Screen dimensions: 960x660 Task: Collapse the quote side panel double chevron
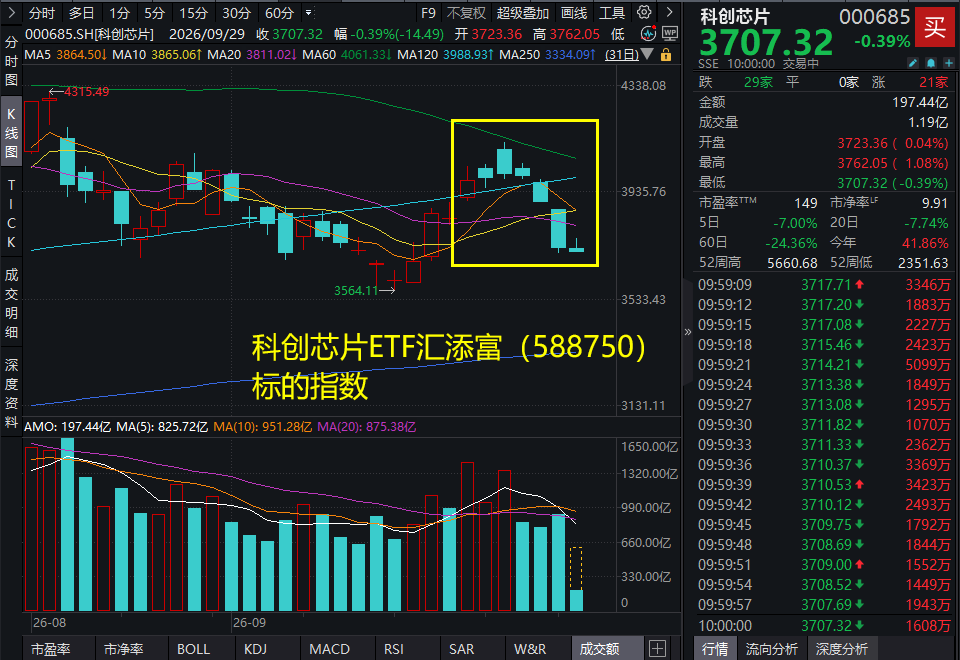coord(688,332)
